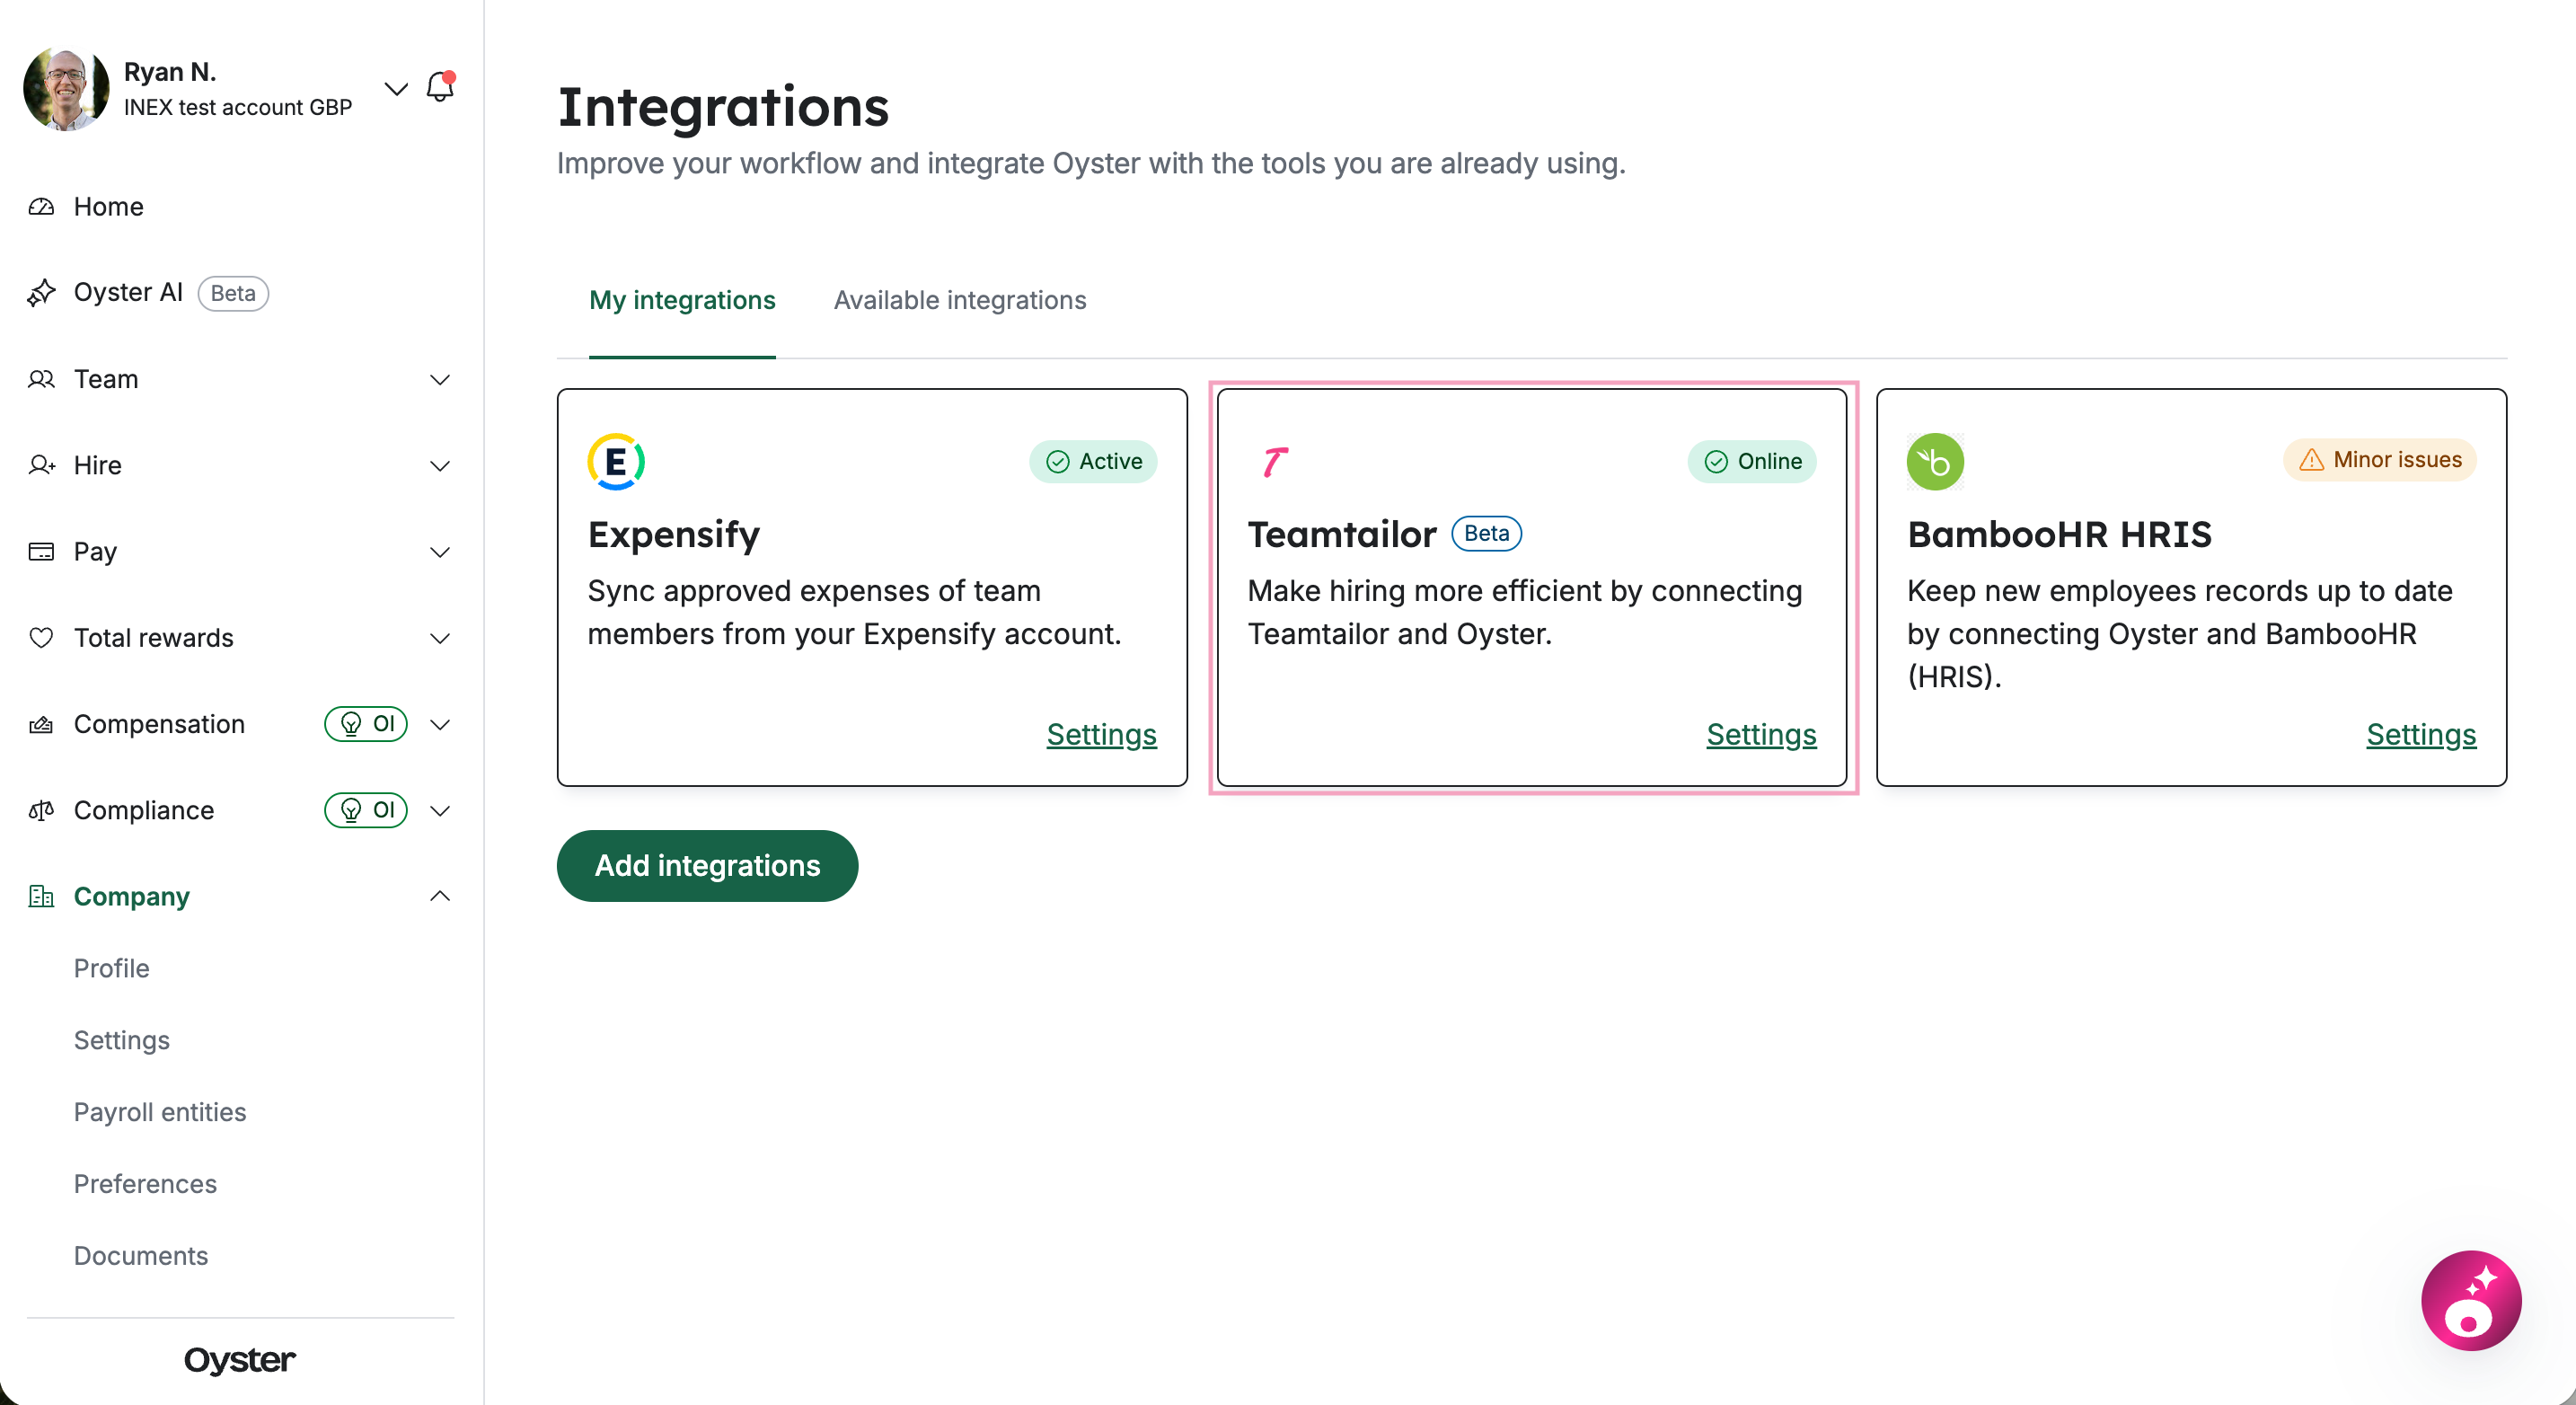The image size is (2576, 1405).
Task: Click the Add integrations button
Action: (707, 866)
